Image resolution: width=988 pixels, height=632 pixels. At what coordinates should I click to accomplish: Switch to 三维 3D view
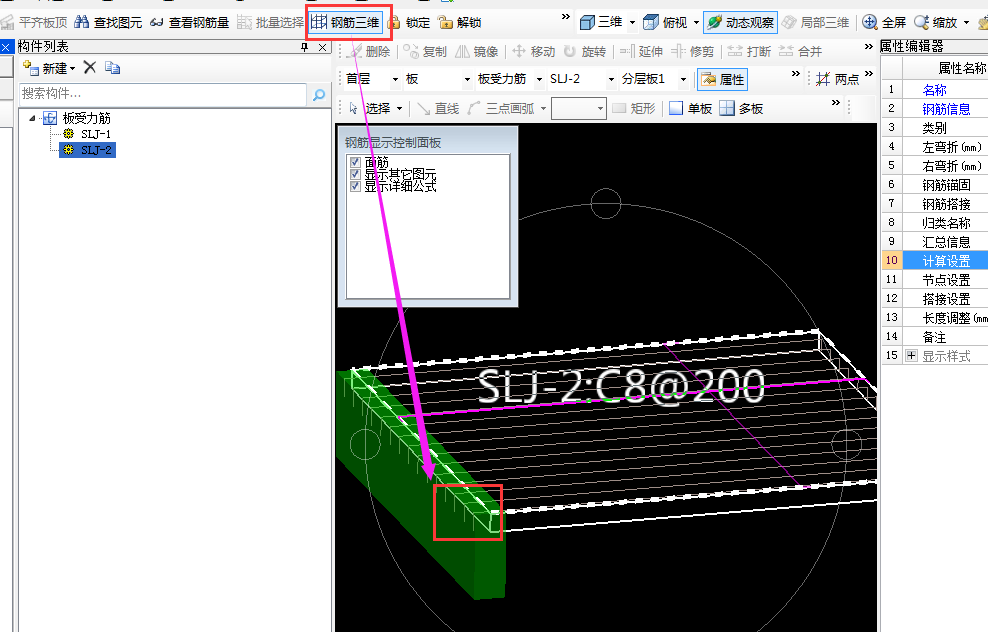601,23
